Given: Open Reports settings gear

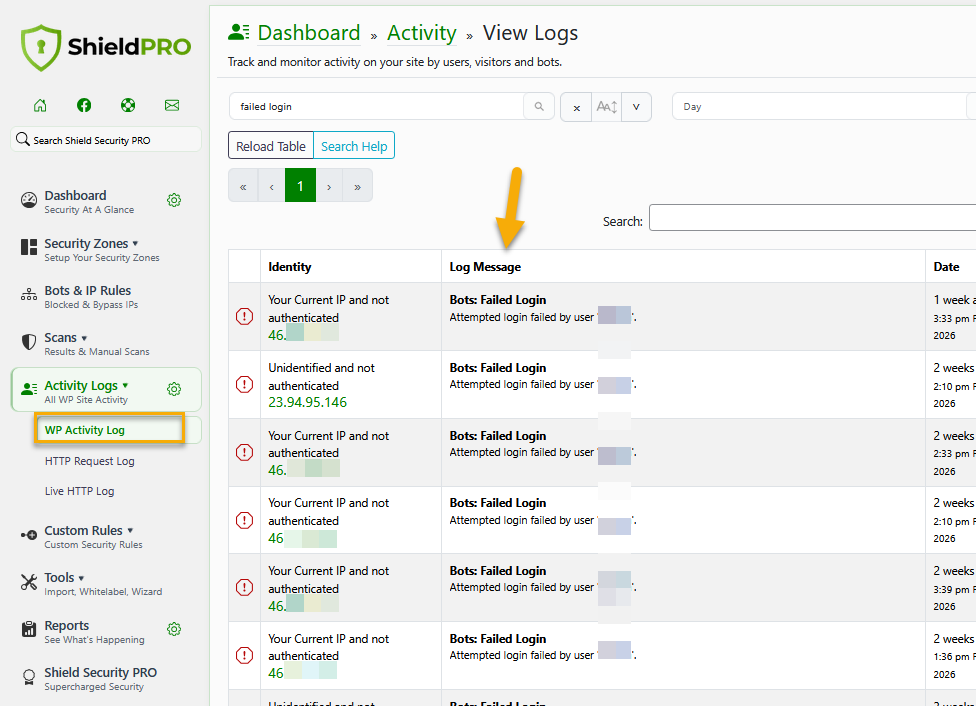Looking at the screenshot, I should (x=174, y=629).
